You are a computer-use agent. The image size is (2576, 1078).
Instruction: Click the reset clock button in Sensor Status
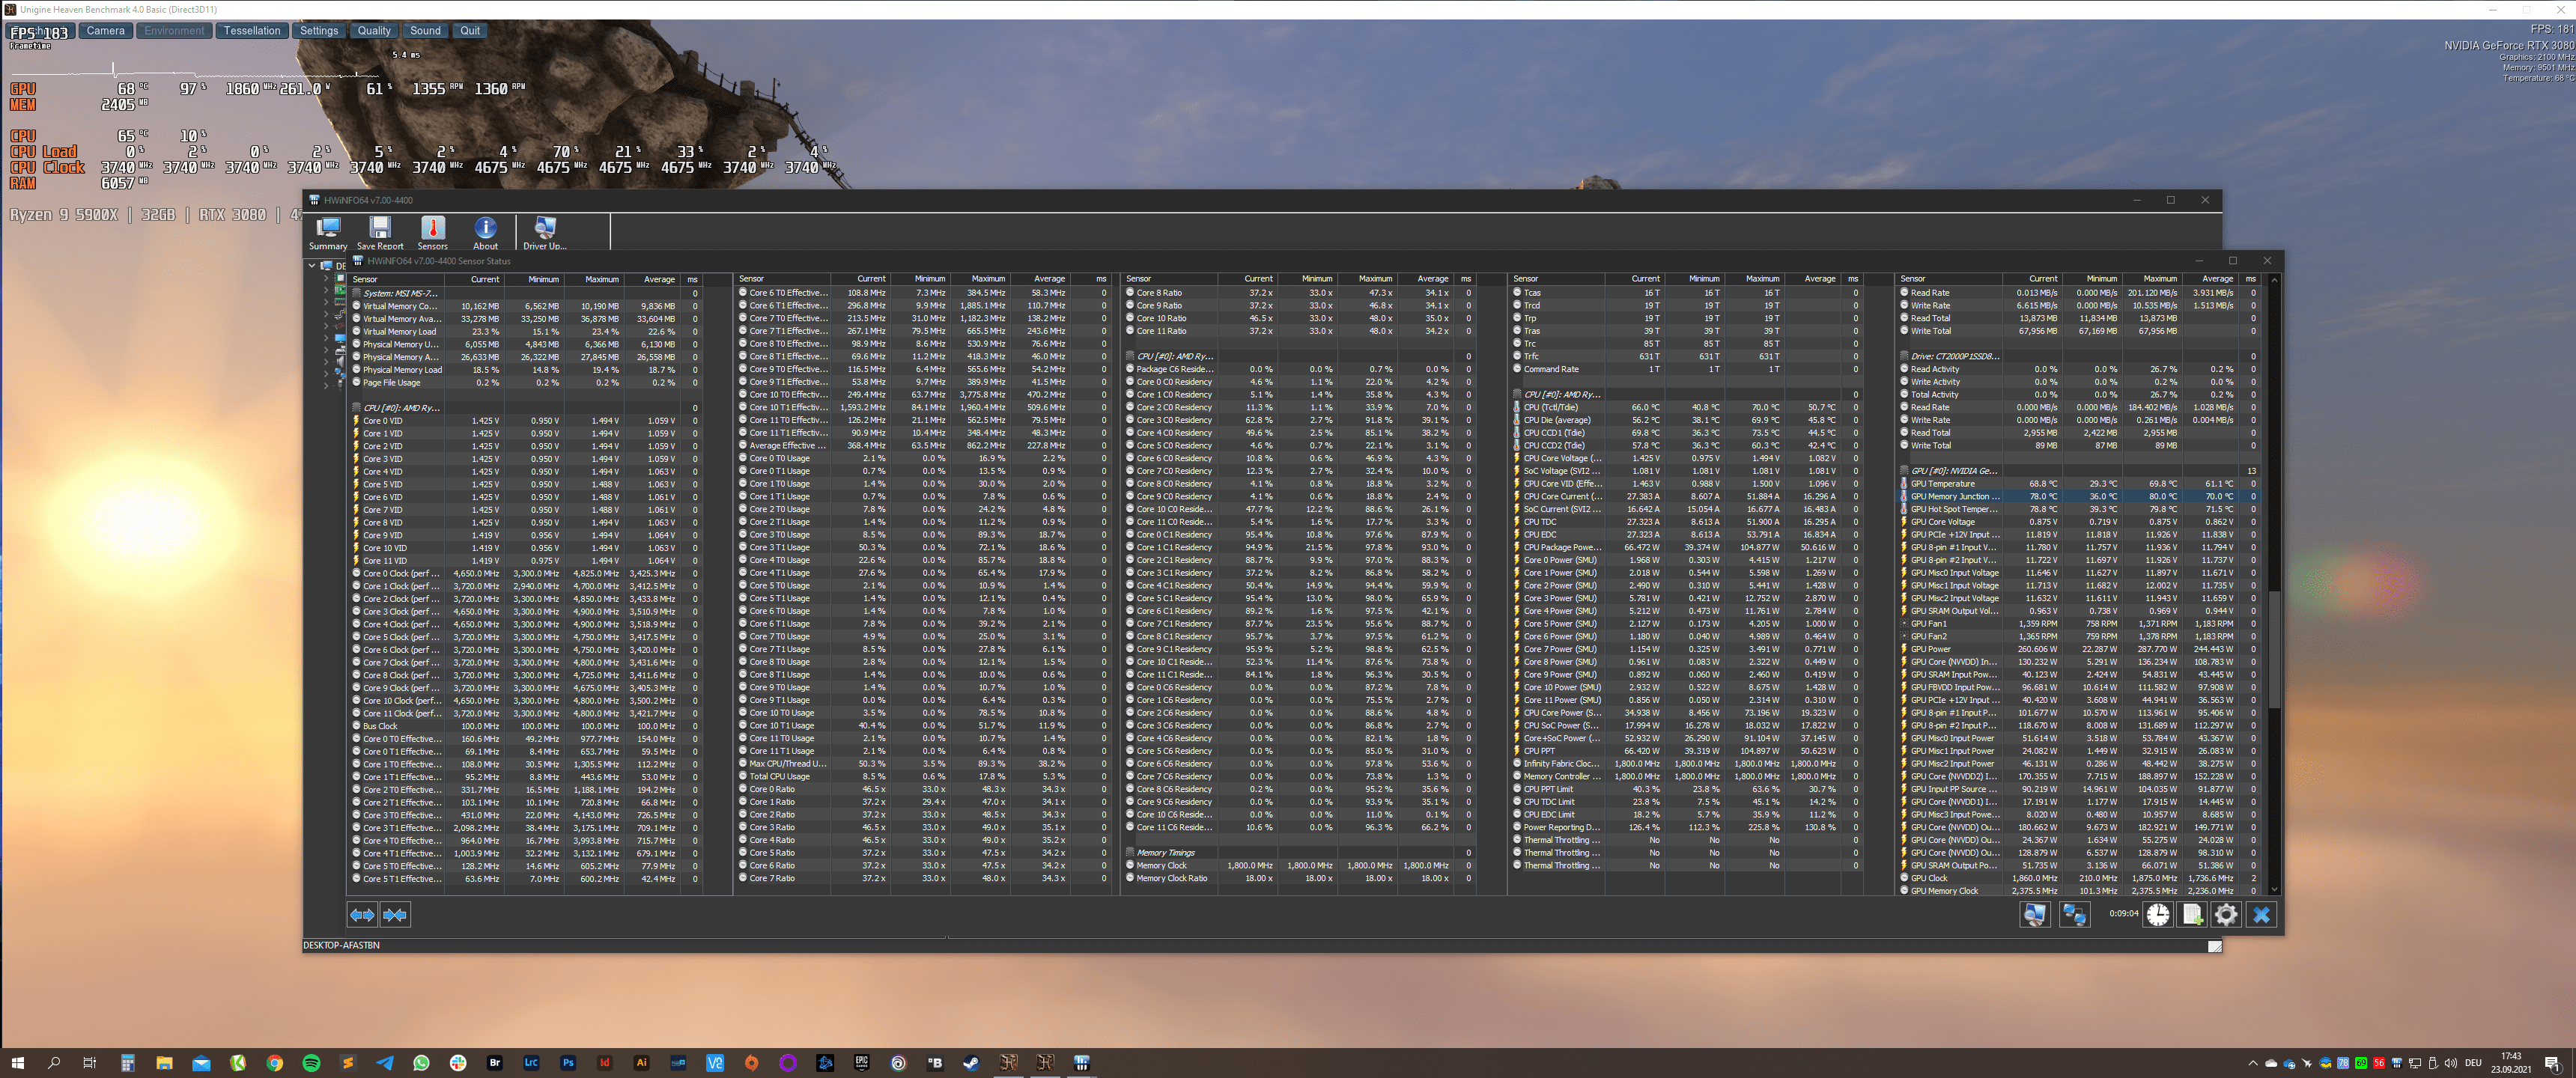coord(2158,914)
